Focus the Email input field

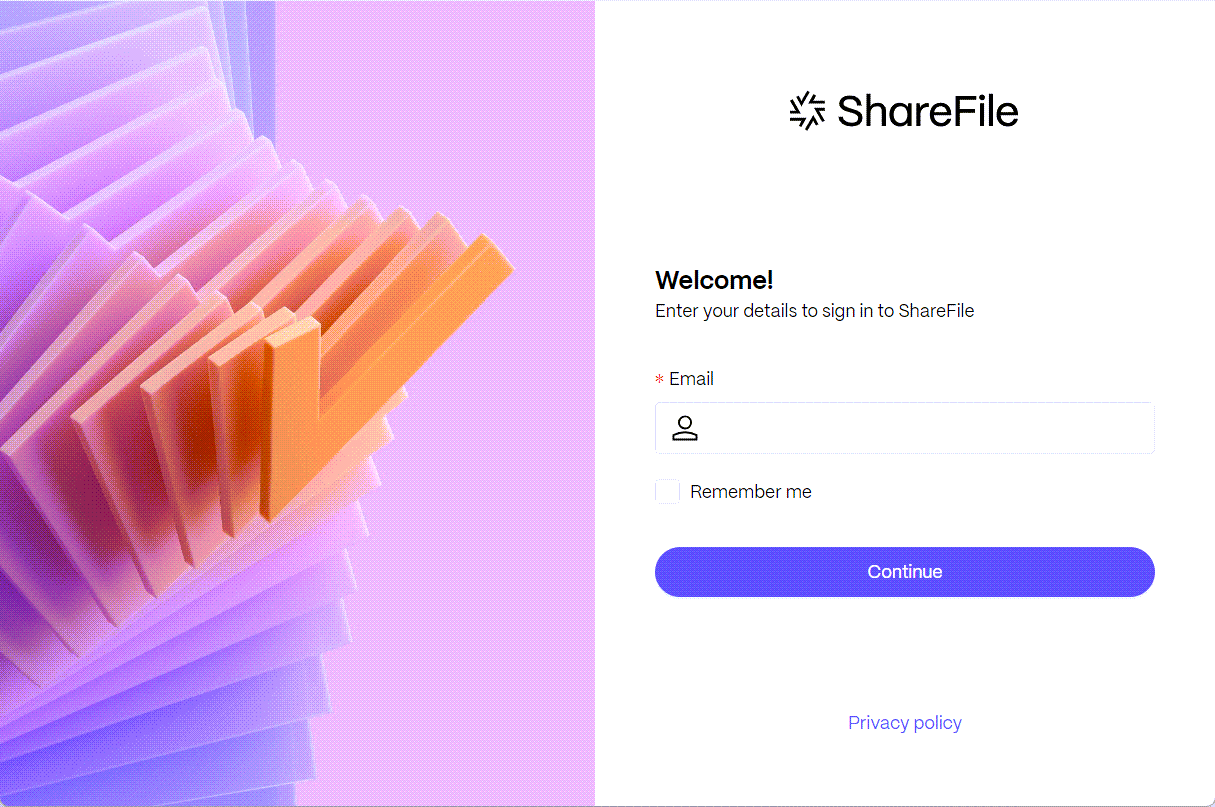[x=905, y=428]
